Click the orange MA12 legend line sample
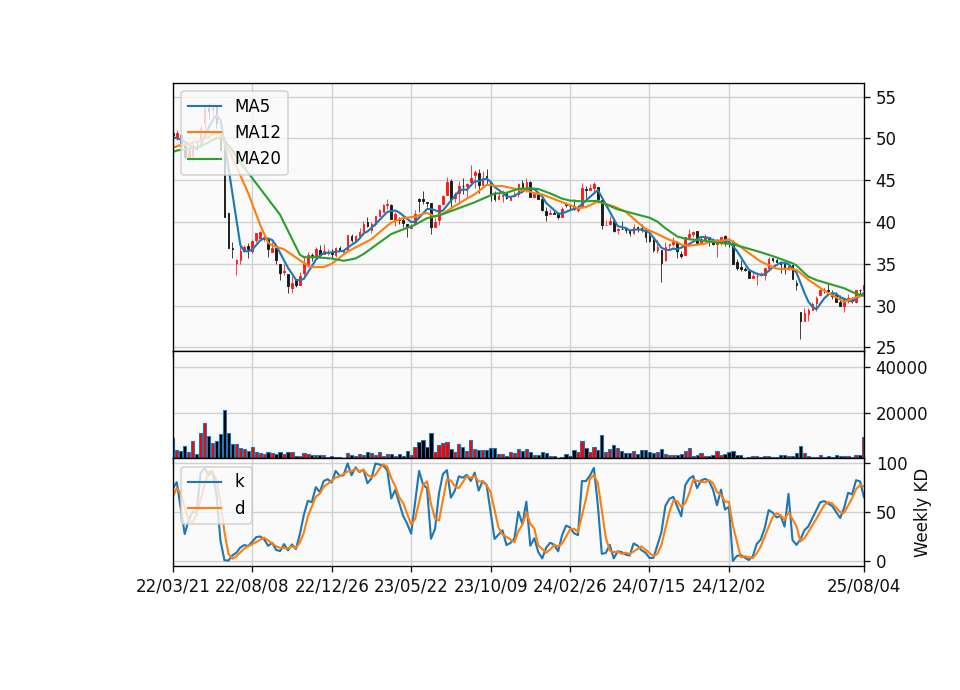The width and height of the screenshot is (960, 690). (204, 132)
